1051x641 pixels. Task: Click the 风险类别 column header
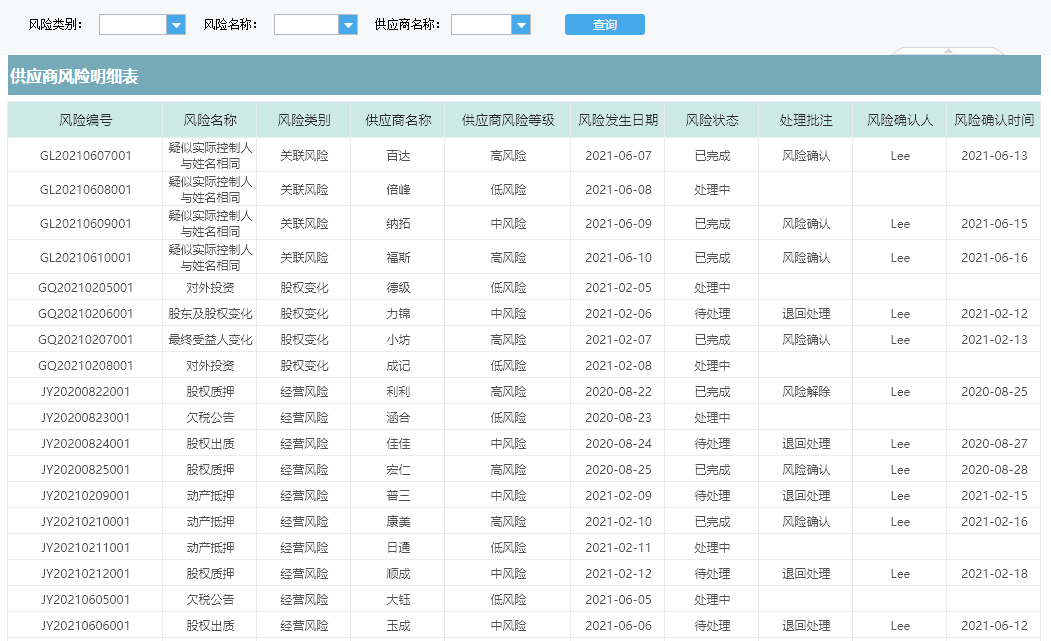point(304,120)
